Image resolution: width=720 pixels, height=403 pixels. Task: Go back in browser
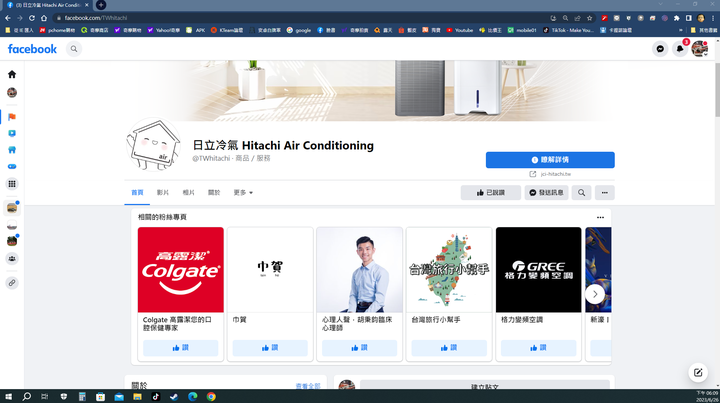8,18
